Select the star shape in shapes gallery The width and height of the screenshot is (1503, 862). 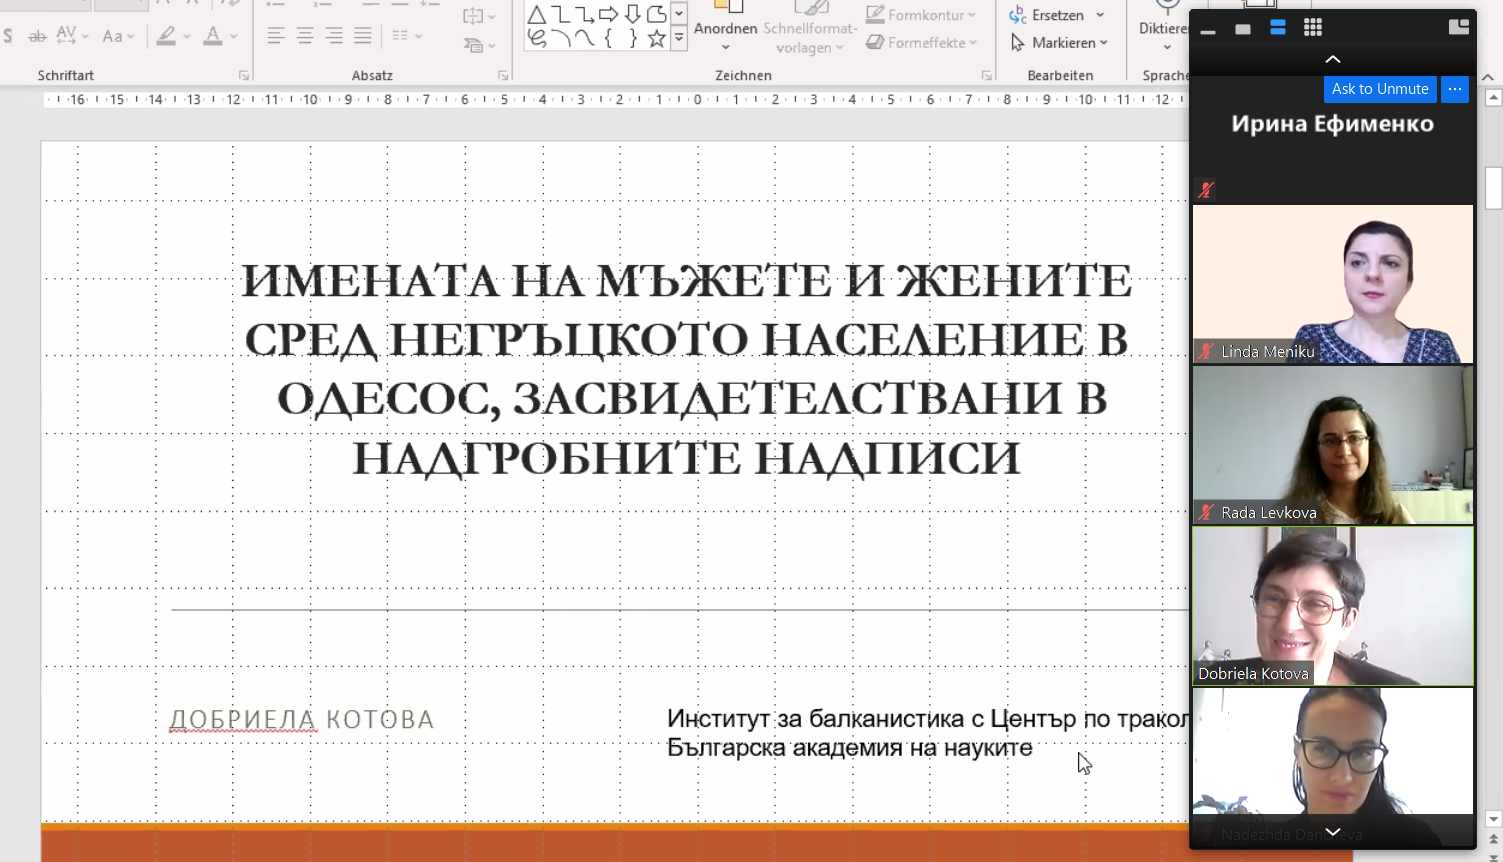click(656, 39)
